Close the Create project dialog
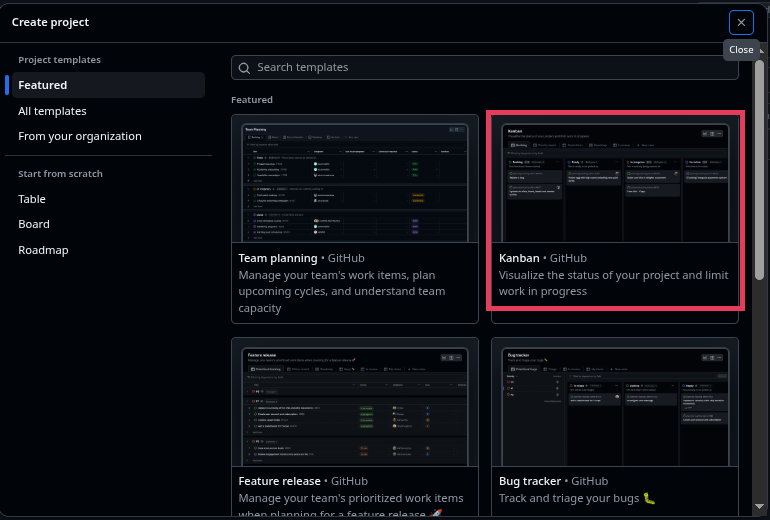The image size is (770, 520). pyautogui.click(x=741, y=23)
